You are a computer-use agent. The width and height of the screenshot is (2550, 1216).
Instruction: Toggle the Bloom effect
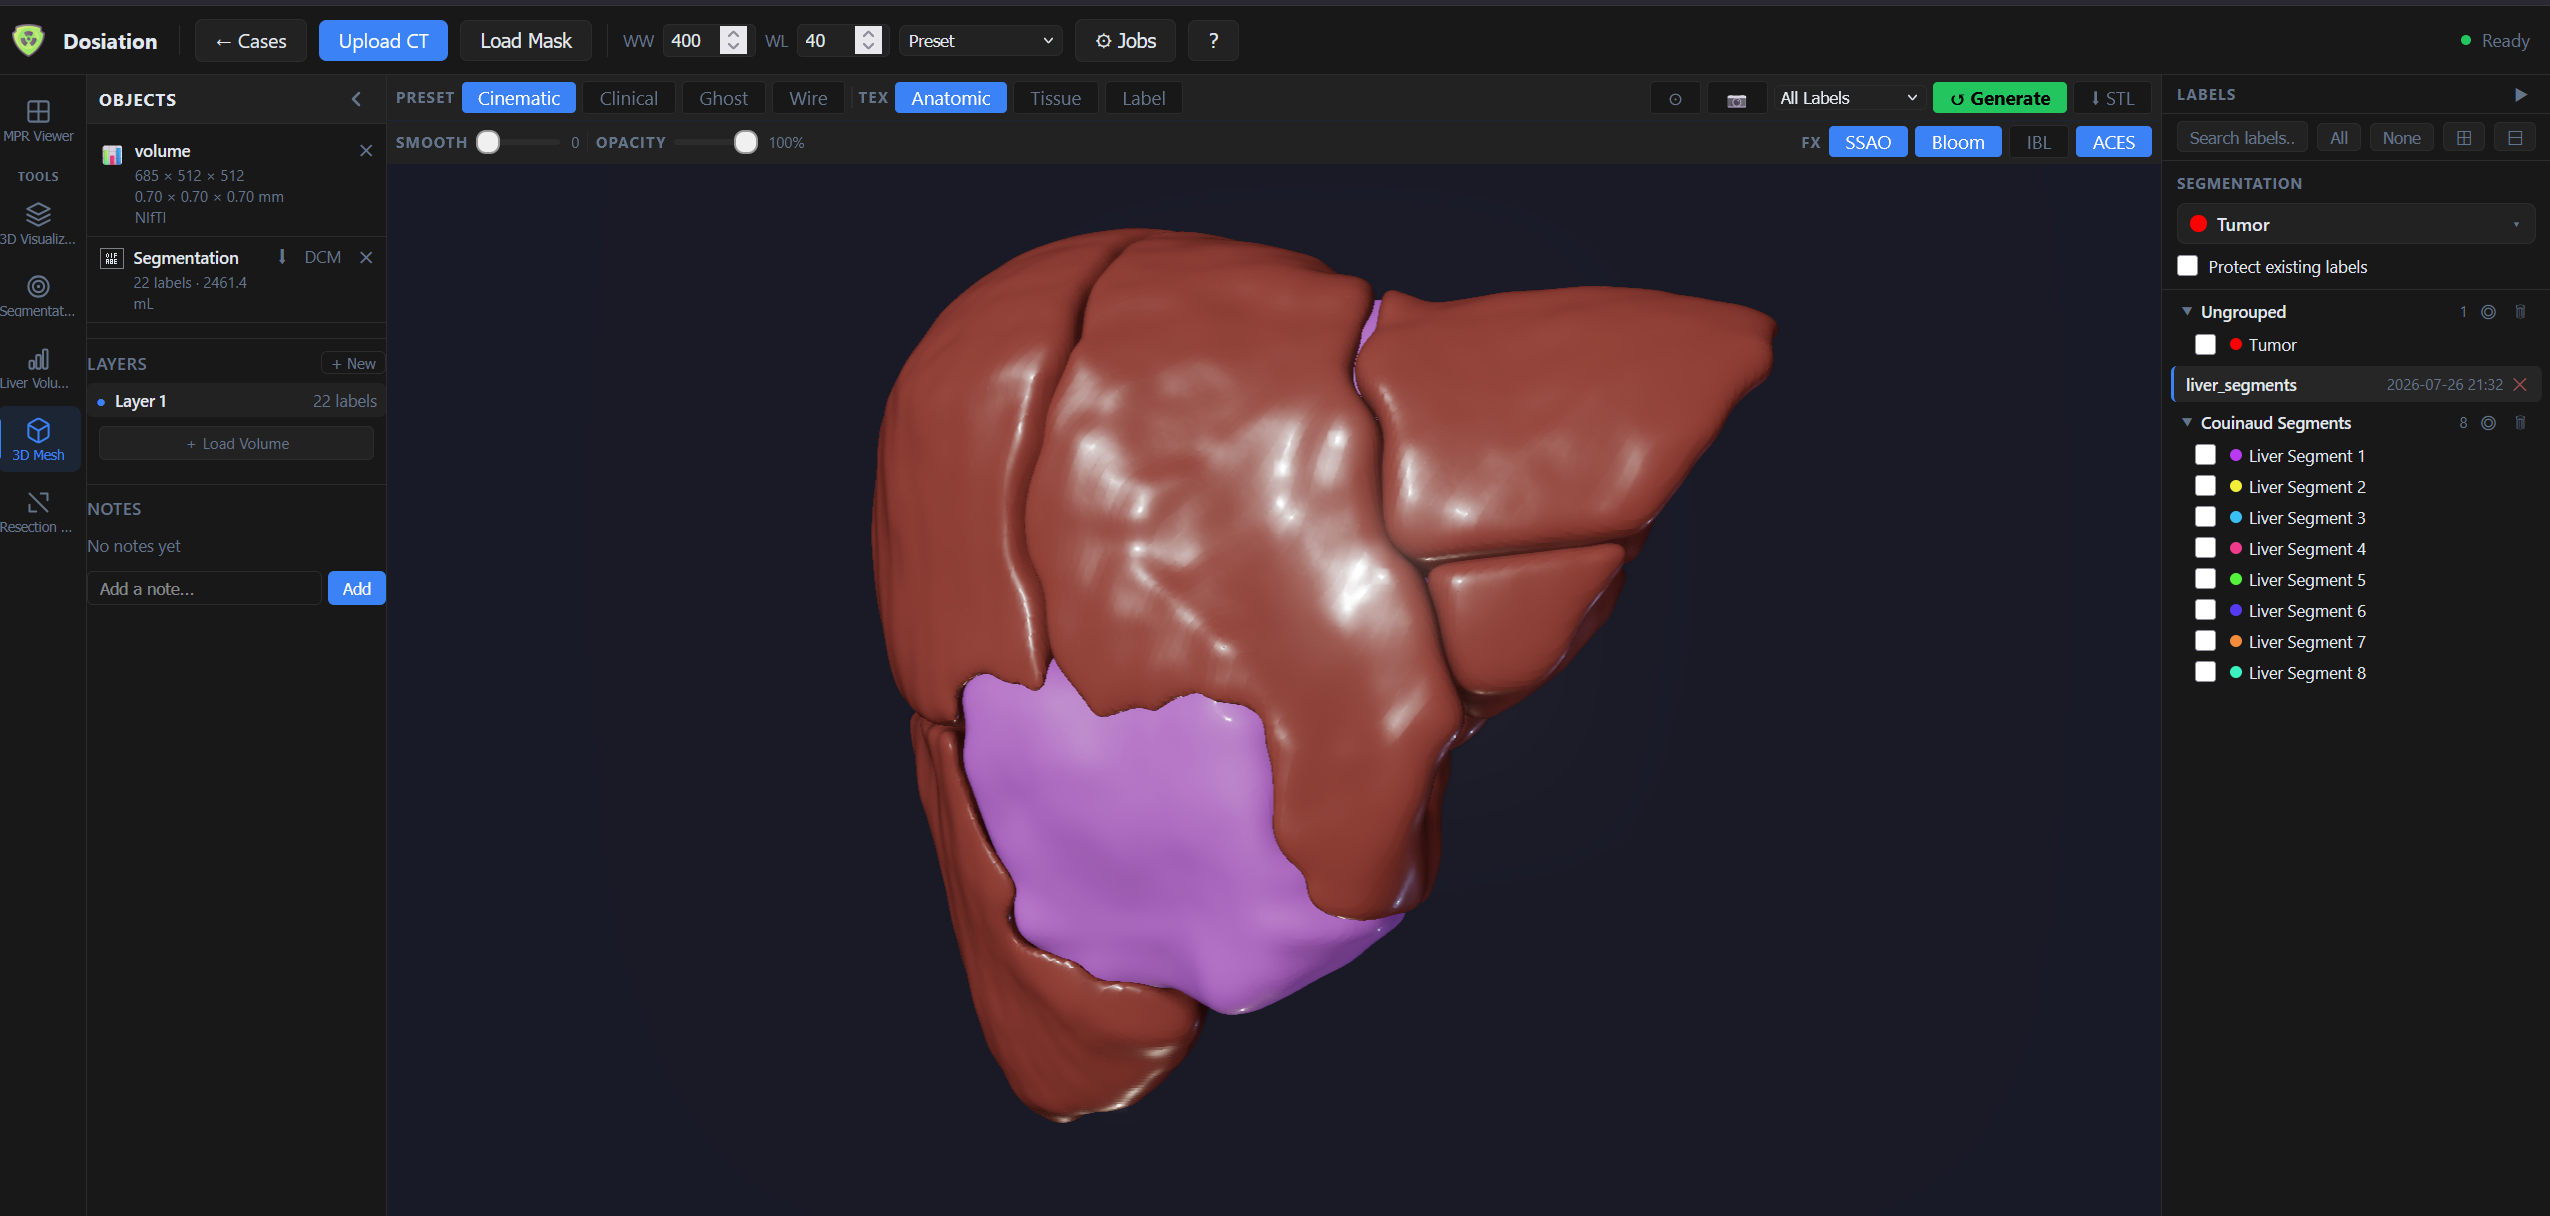[x=1957, y=142]
